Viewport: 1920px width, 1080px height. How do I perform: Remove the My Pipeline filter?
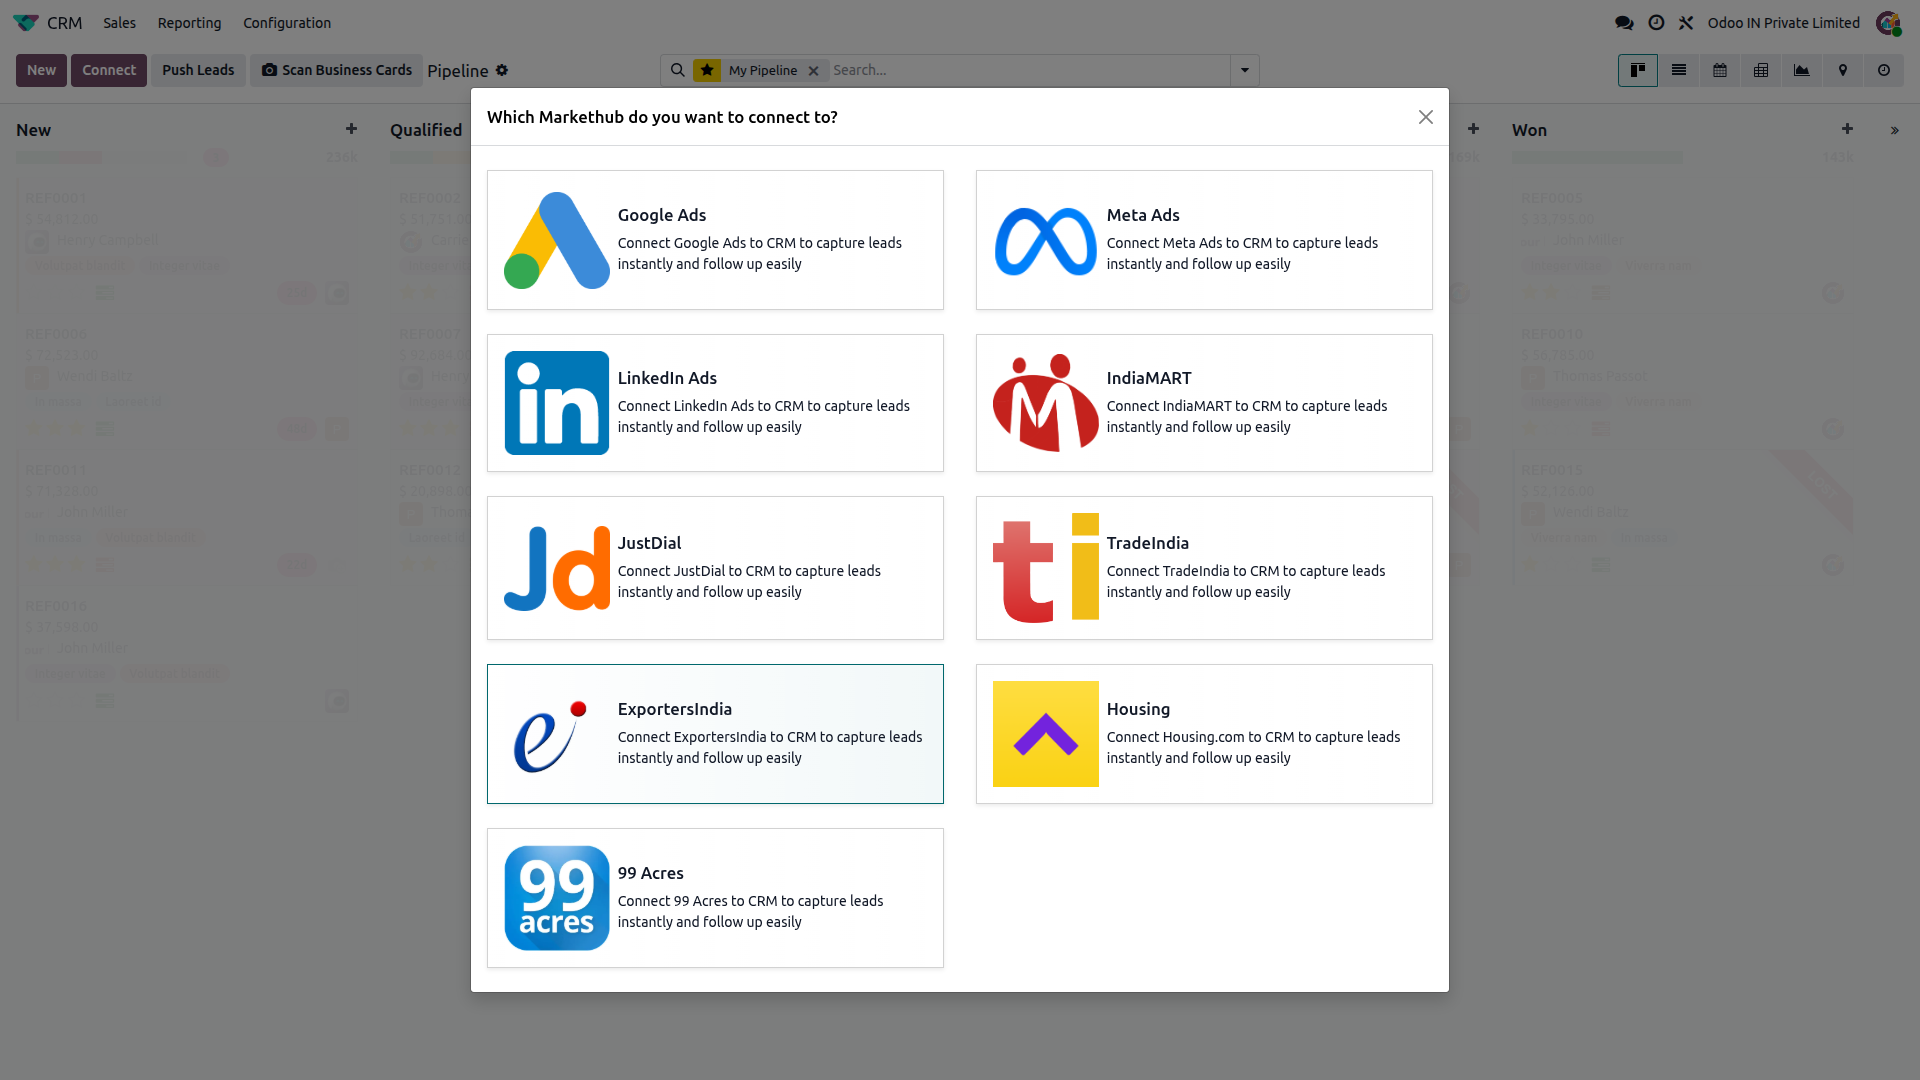(813, 71)
